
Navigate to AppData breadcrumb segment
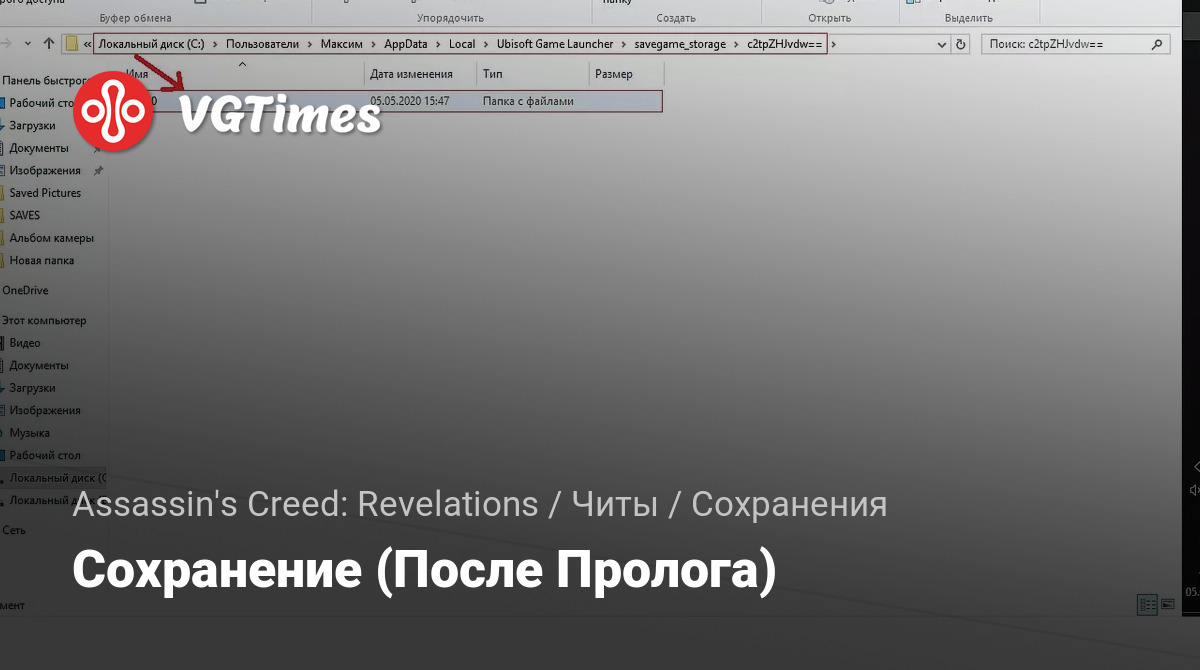point(409,44)
